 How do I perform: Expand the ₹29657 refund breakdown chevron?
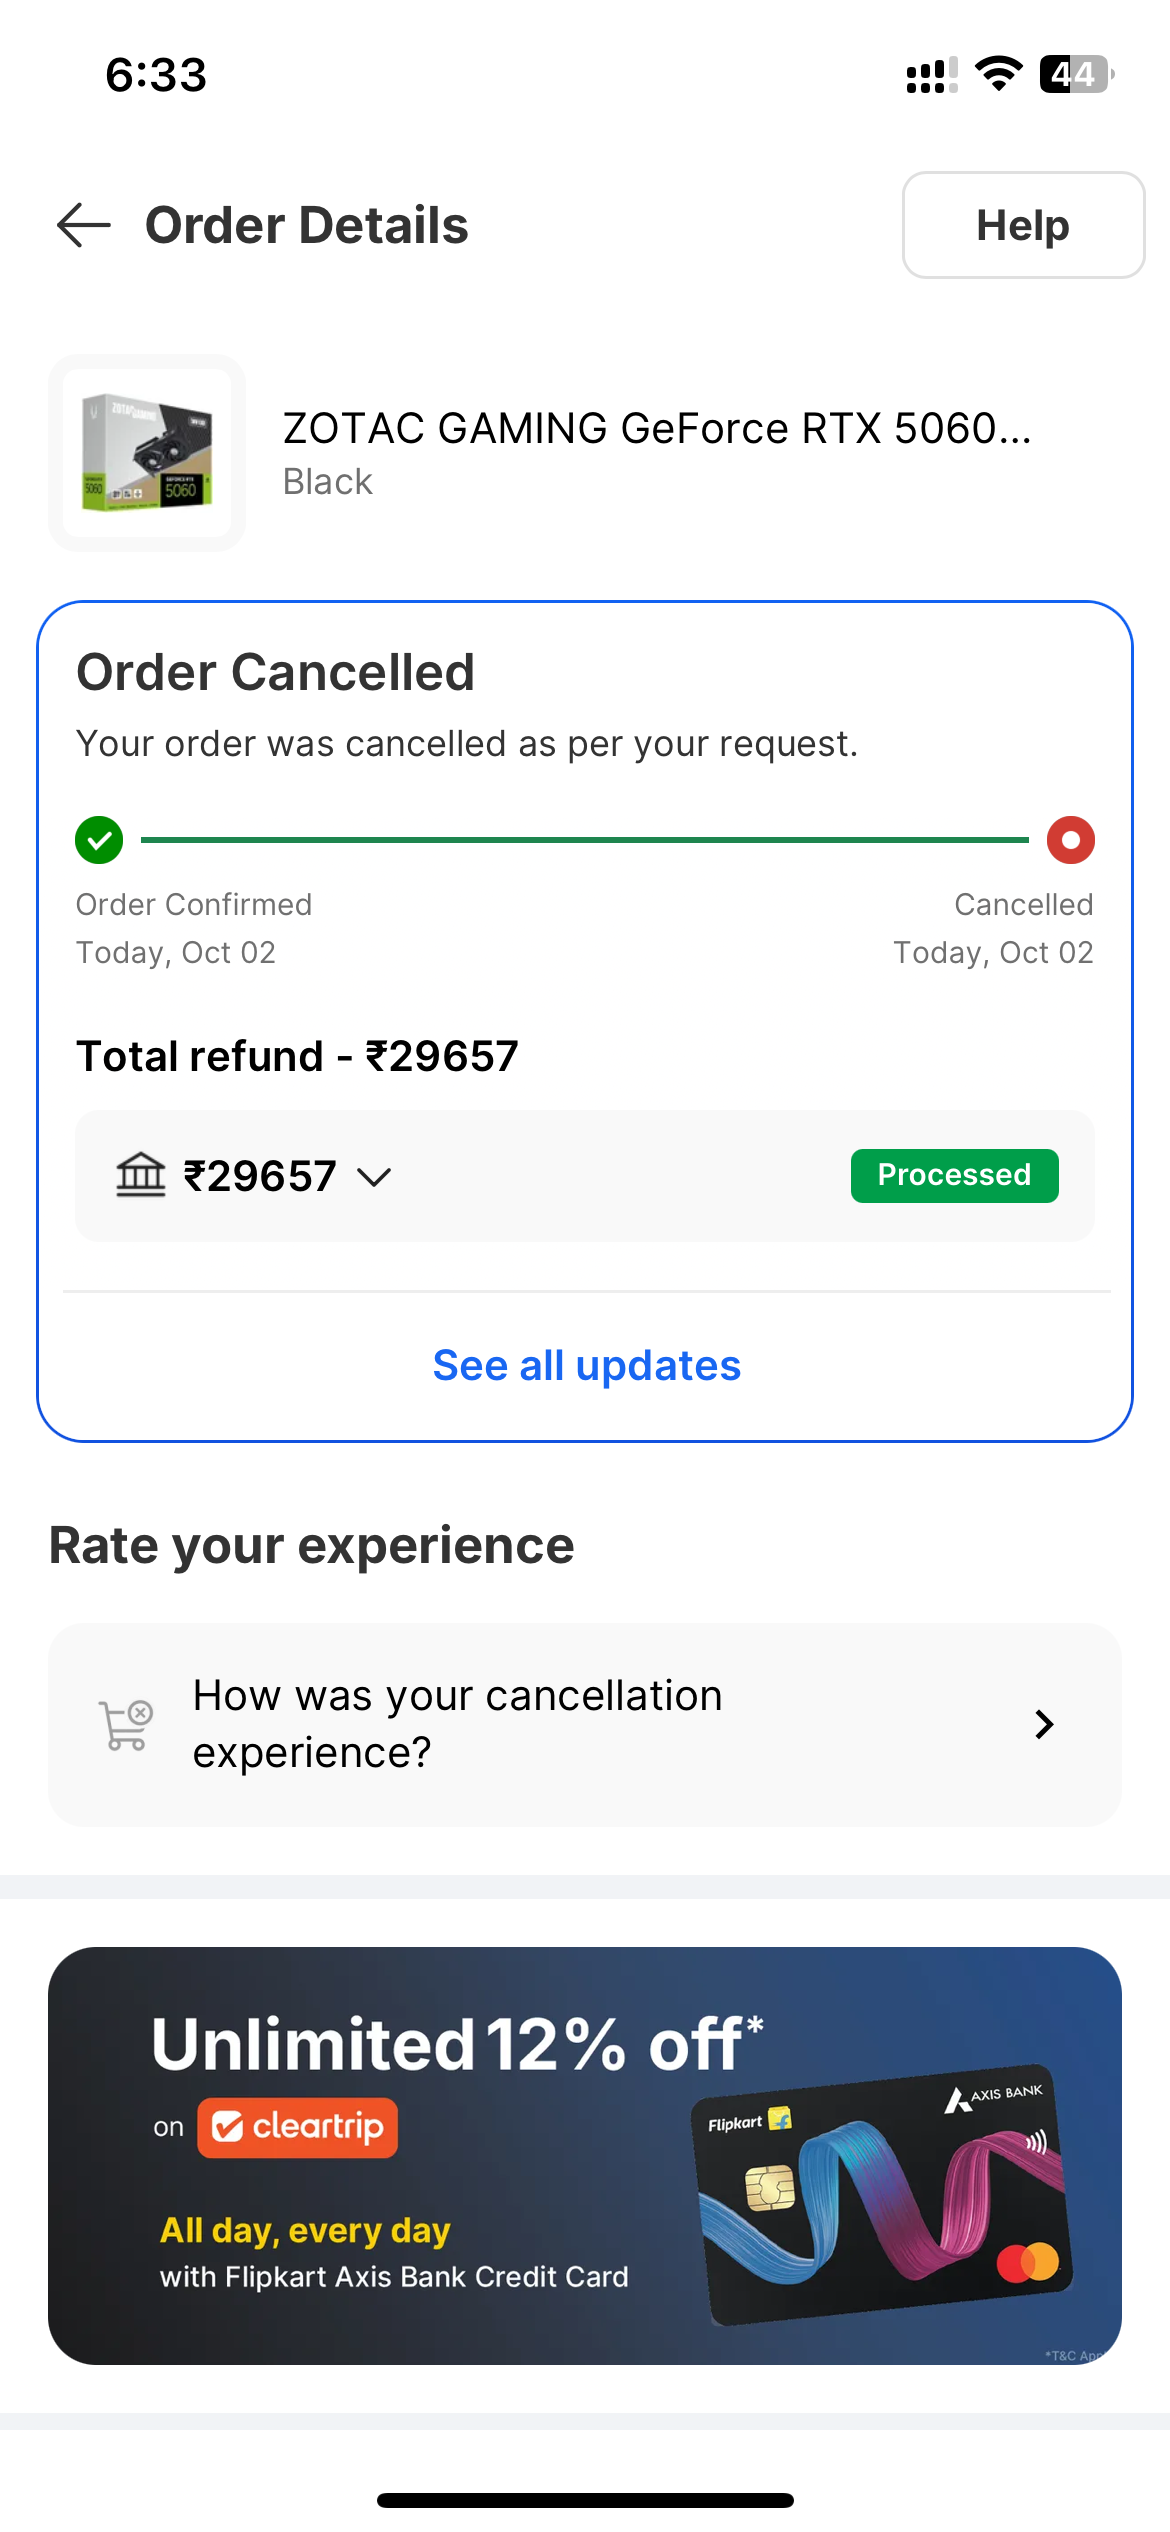click(374, 1177)
